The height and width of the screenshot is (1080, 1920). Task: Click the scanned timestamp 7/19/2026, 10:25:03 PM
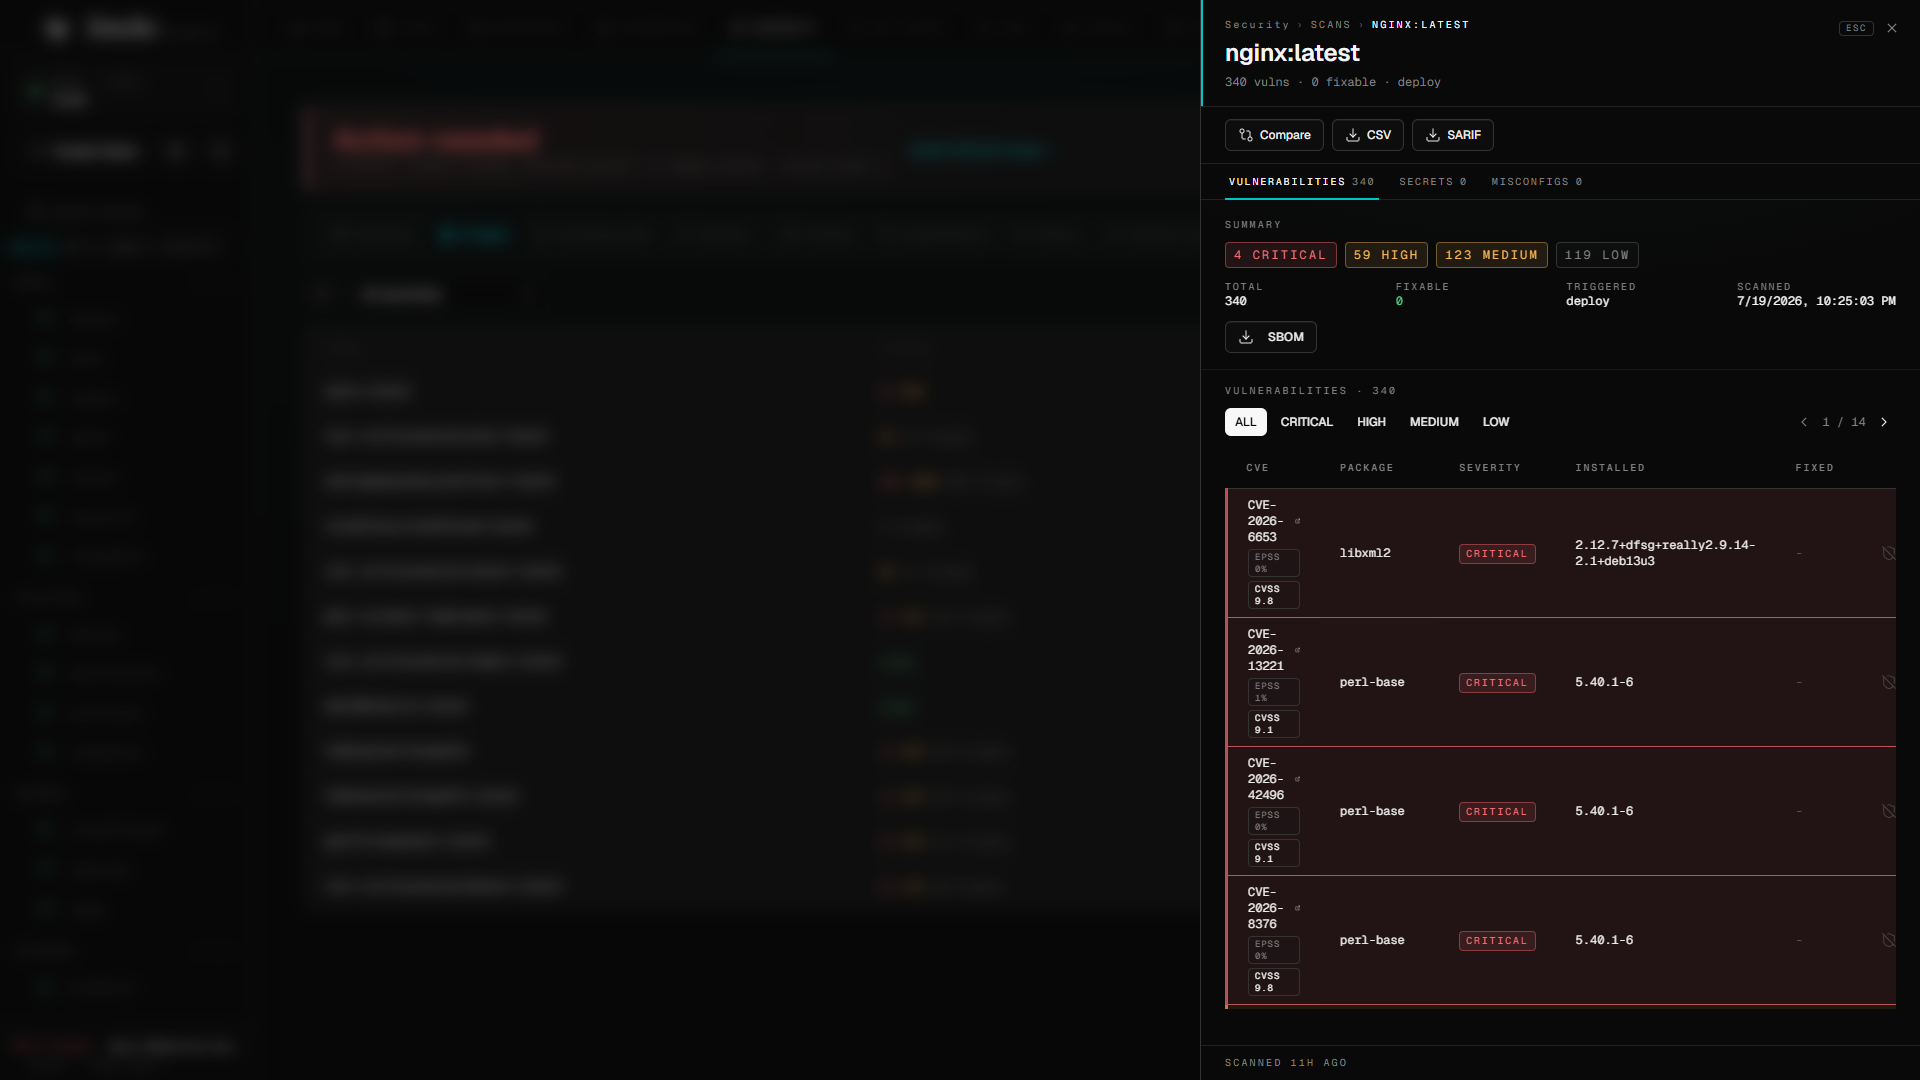coord(1816,301)
